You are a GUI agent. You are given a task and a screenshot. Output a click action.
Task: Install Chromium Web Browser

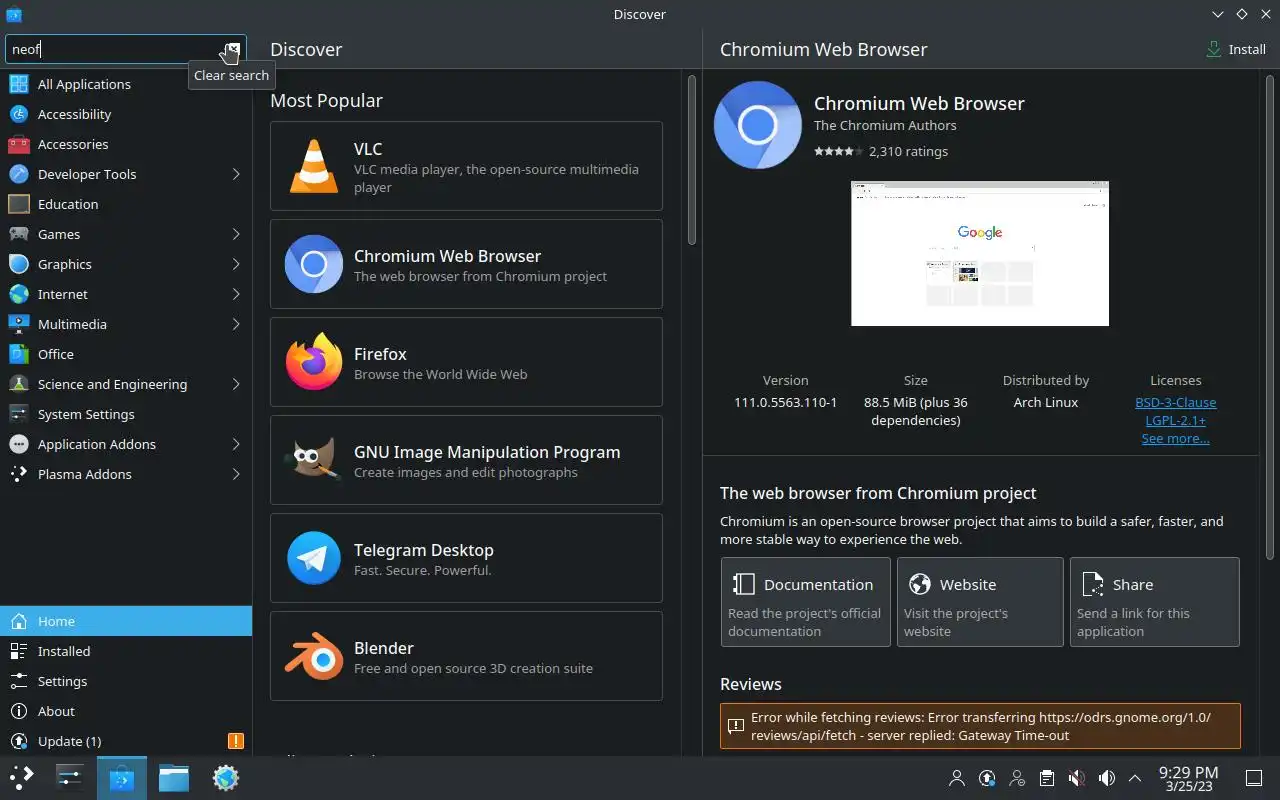[1236, 49]
